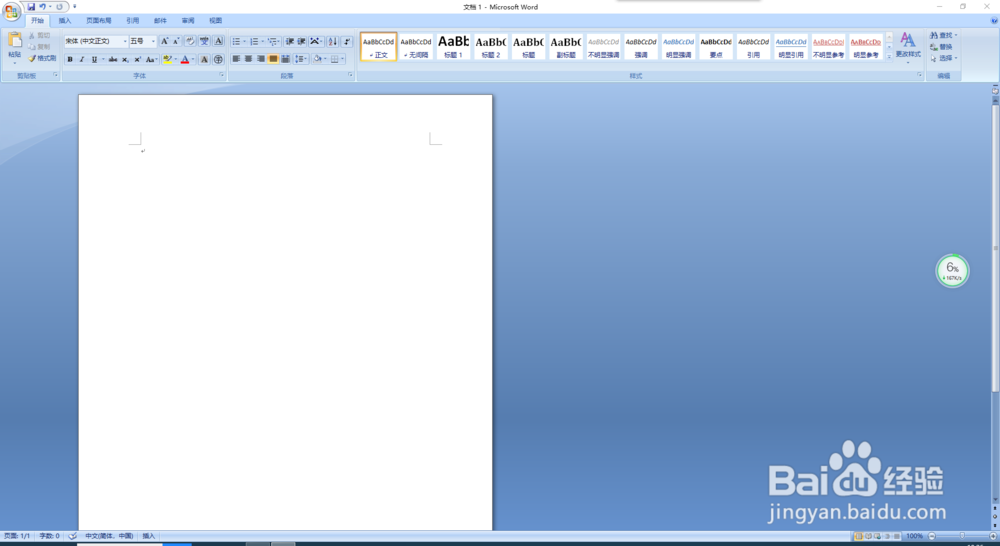Switch to the Mailings (邮件) tab
This screenshot has width=1000, height=546.
[160, 21]
